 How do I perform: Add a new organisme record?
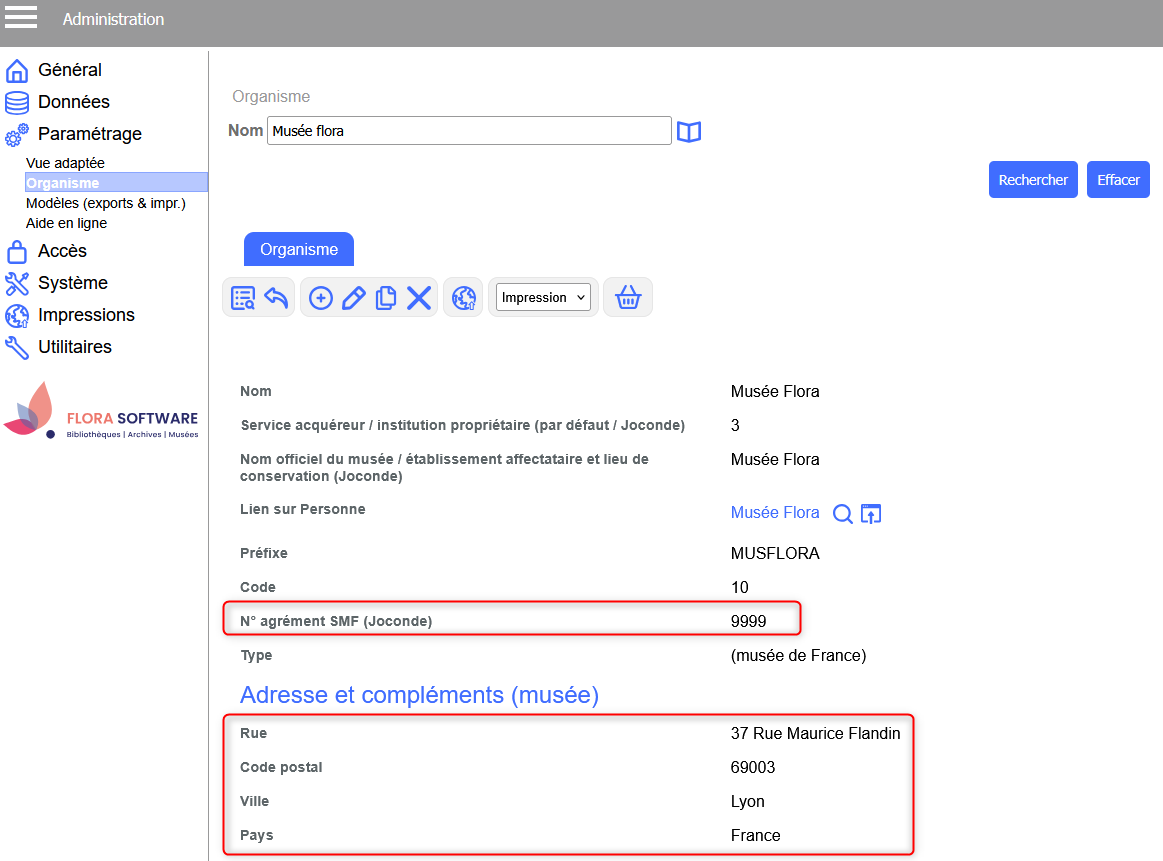coord(321,298)
